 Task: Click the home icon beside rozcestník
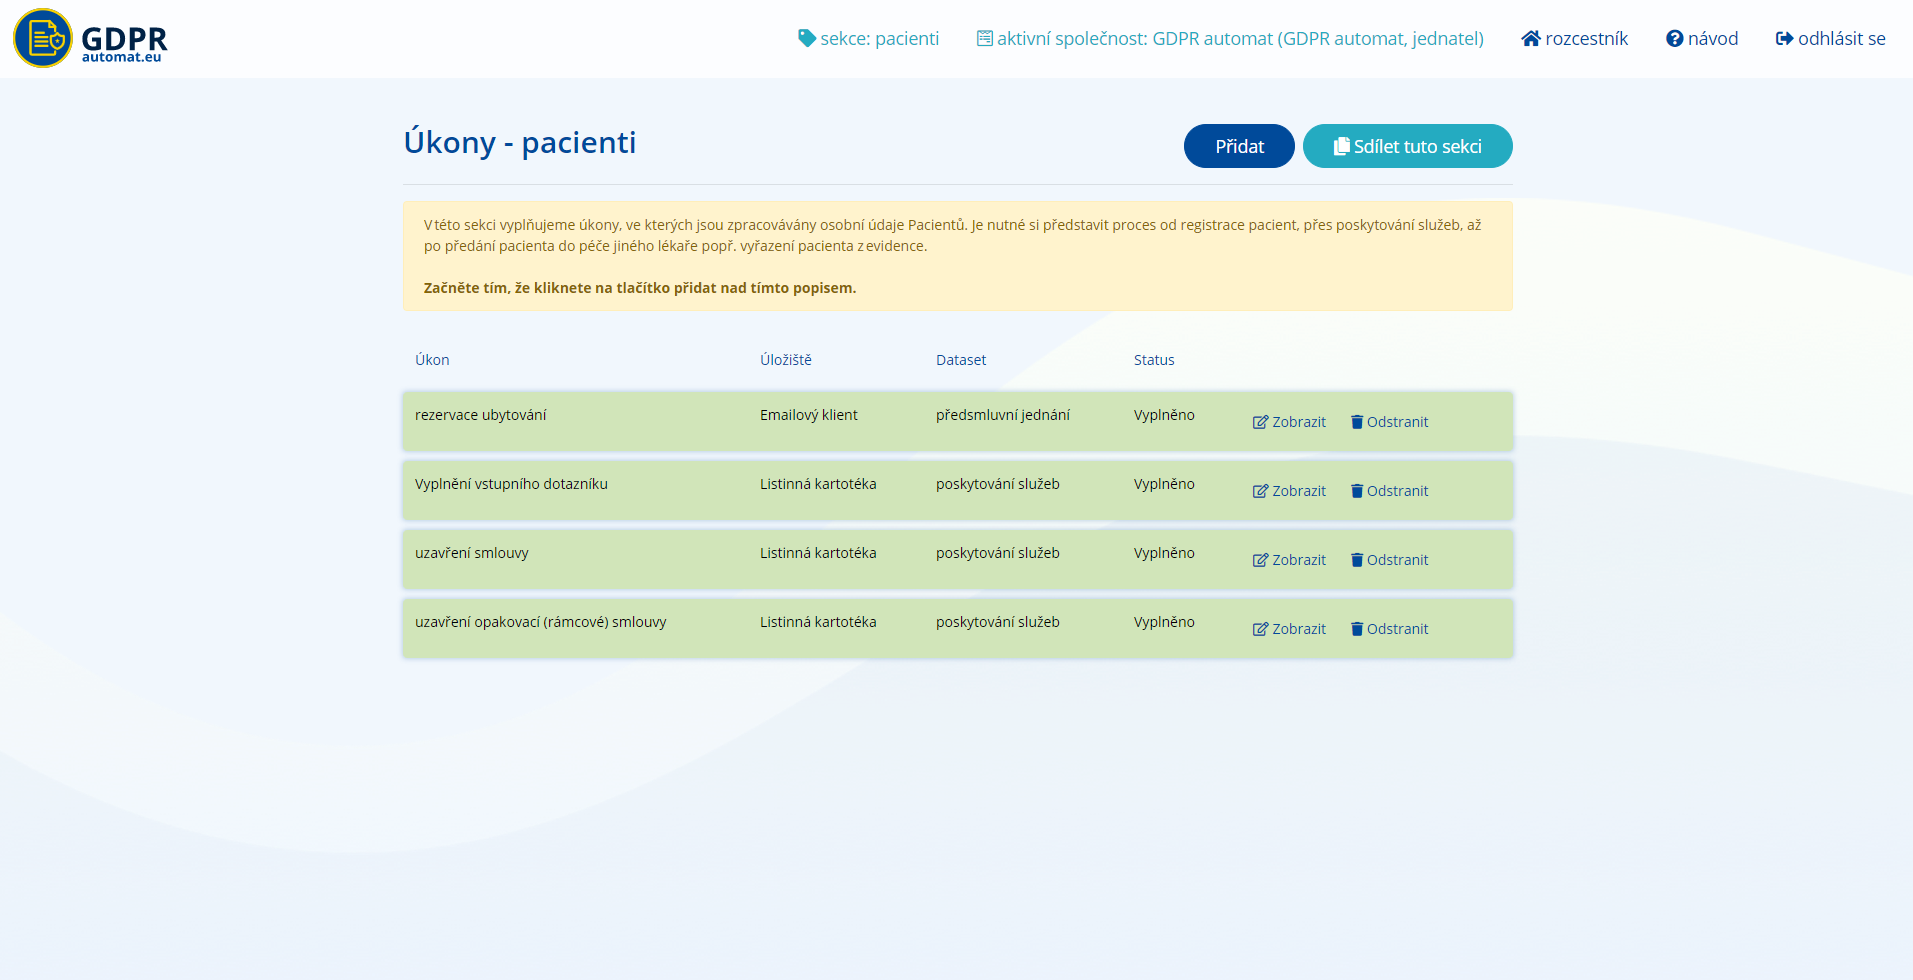[1531, 38]
